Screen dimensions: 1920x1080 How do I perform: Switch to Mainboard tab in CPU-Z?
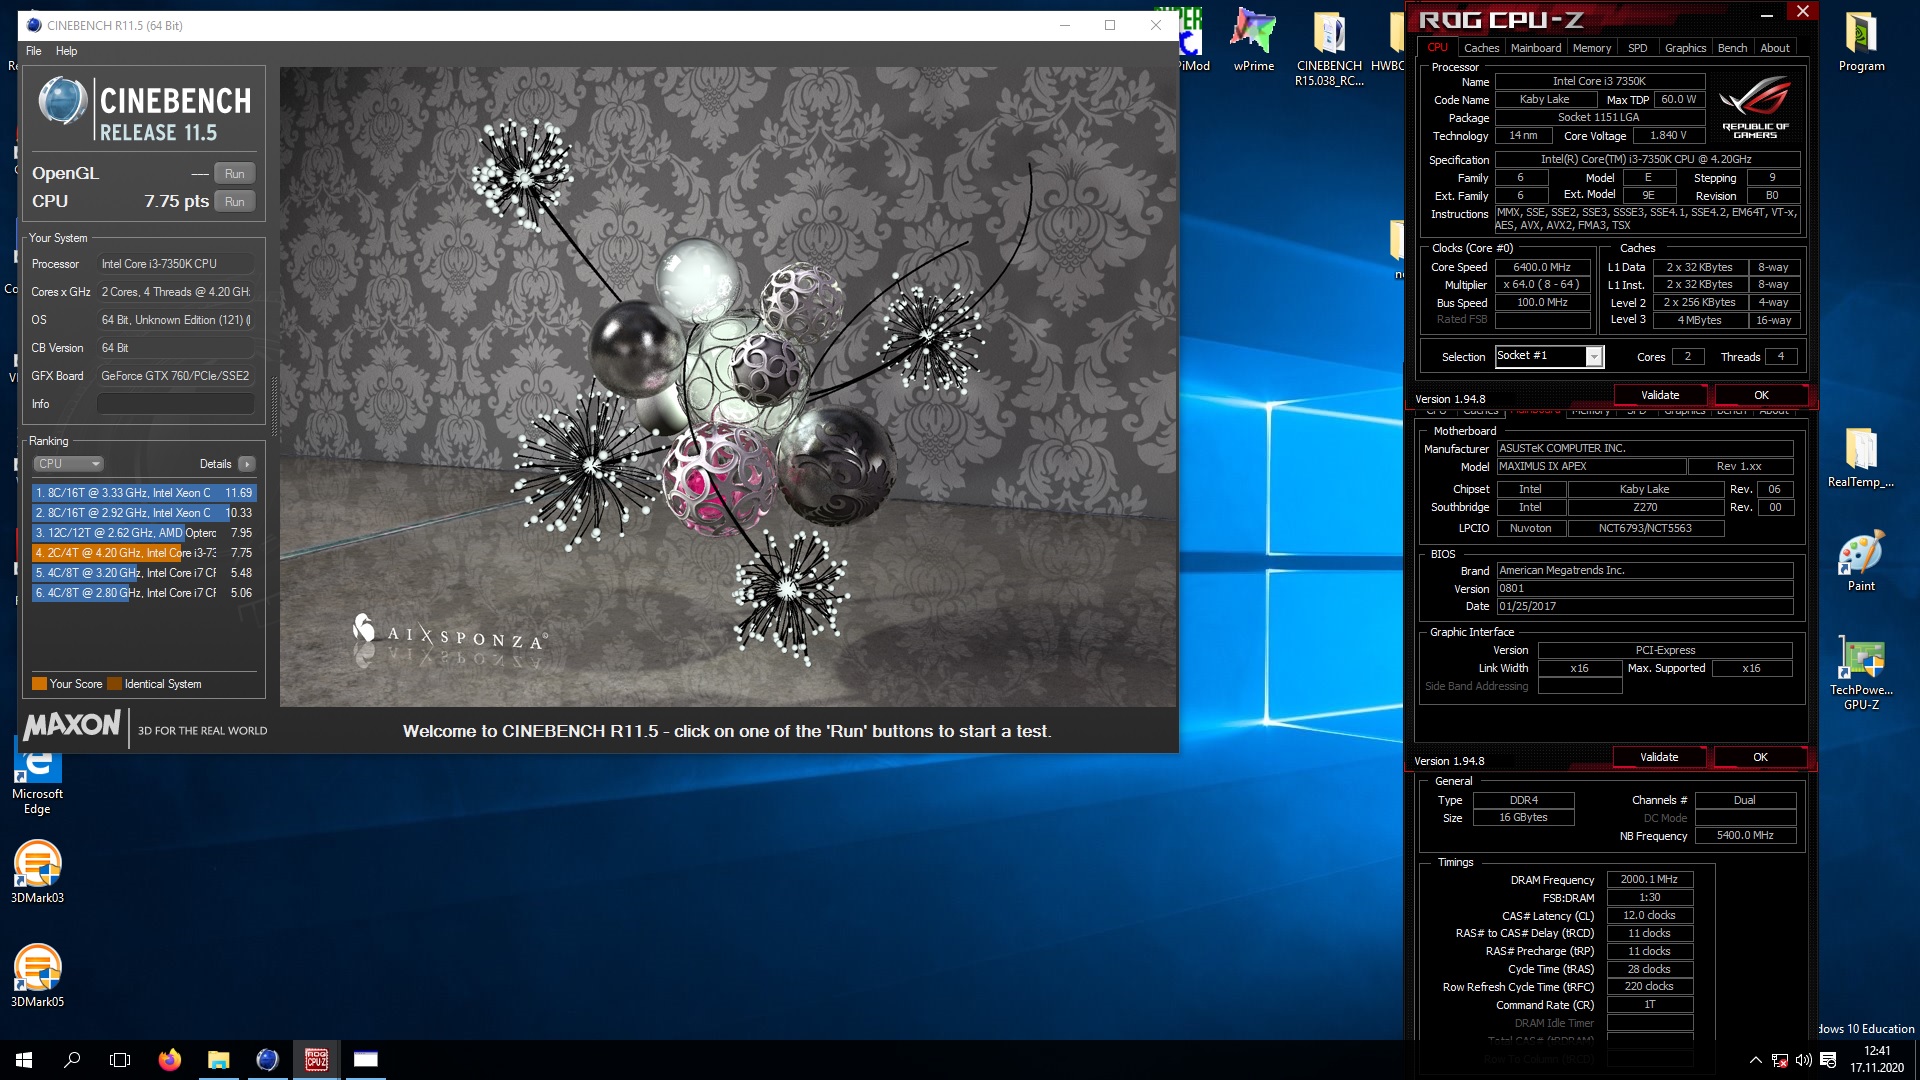tap(1536, 48)
